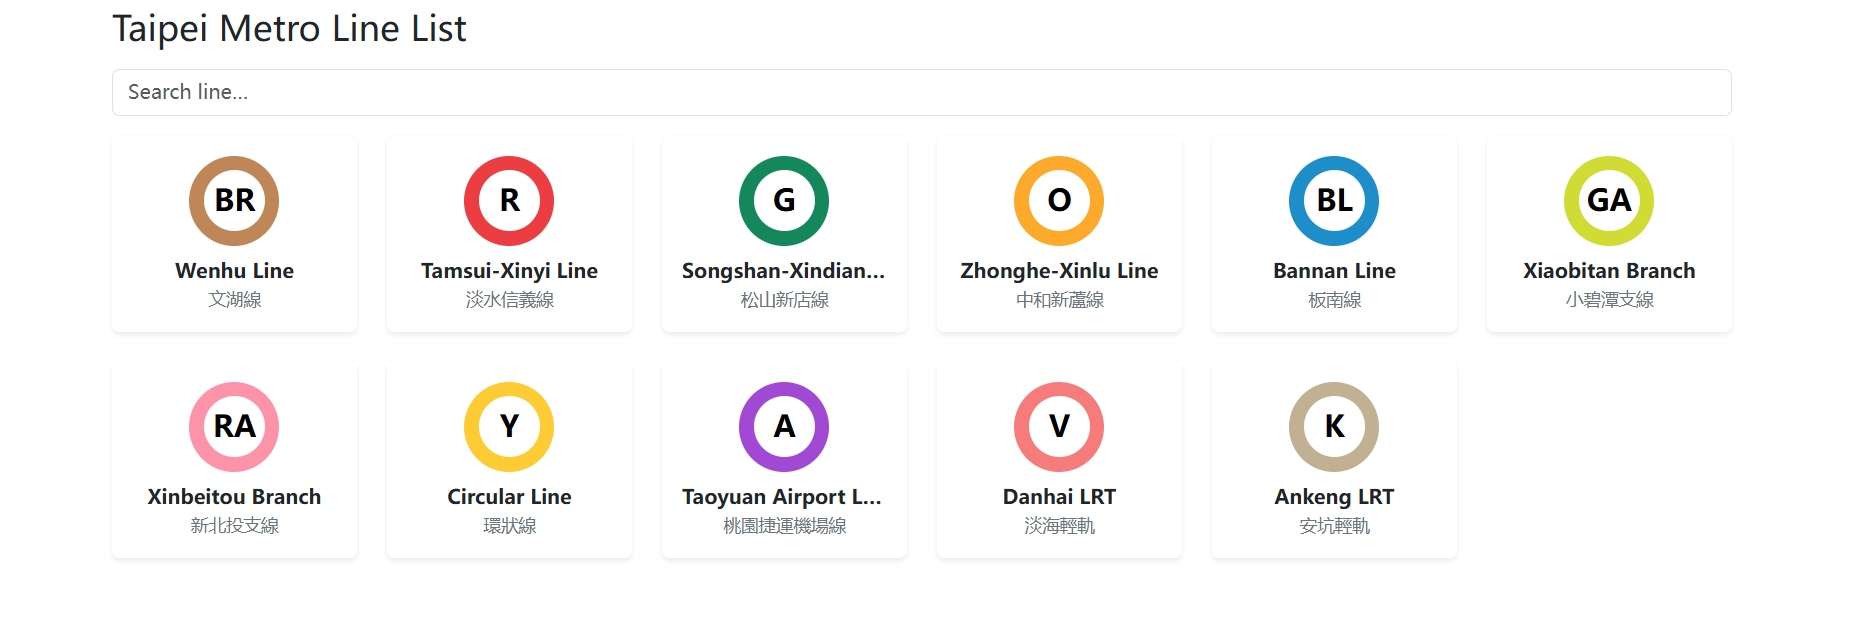Viewport: 1849px width, 617px height.
Task: Click the Xinbeitou Branch title text
Action: [234, 497]
